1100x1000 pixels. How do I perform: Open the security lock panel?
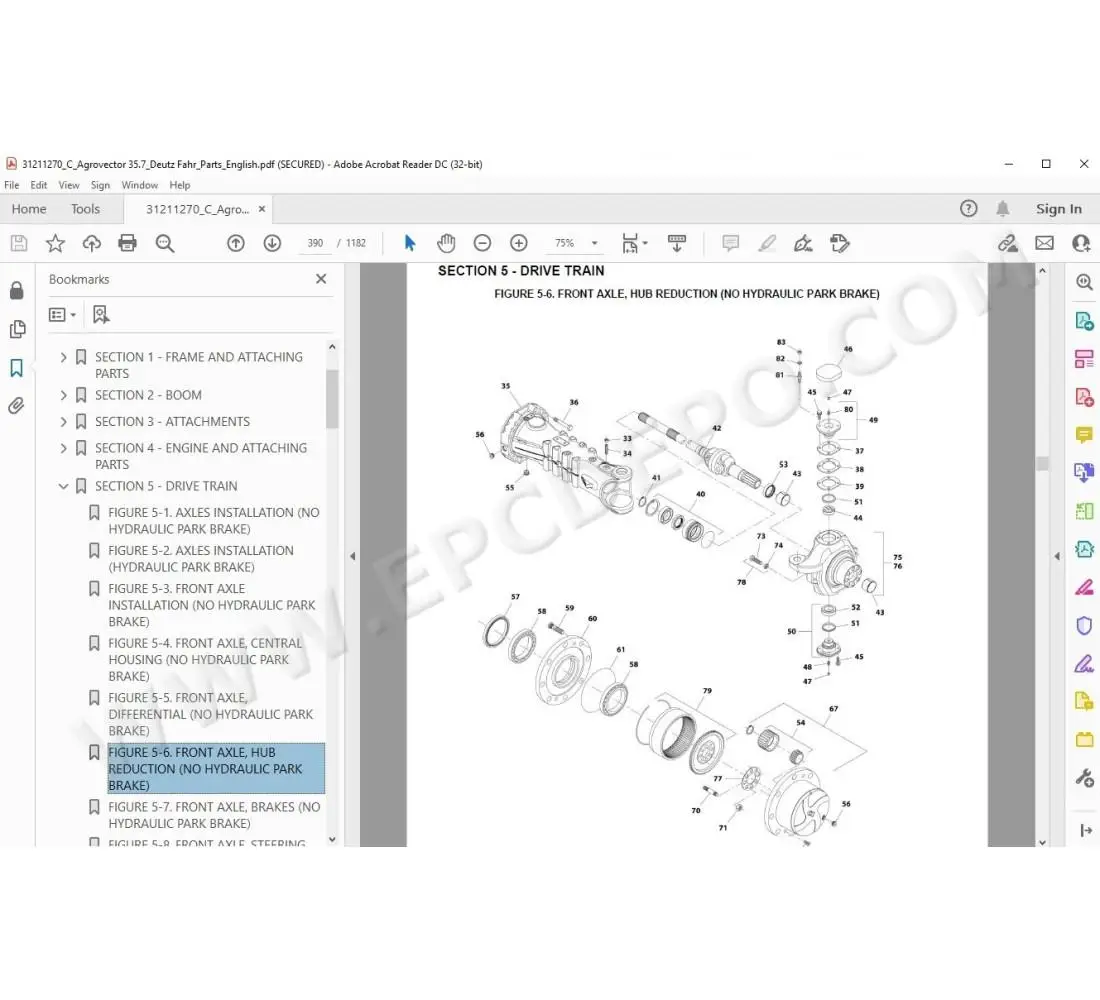click(17, 291)
